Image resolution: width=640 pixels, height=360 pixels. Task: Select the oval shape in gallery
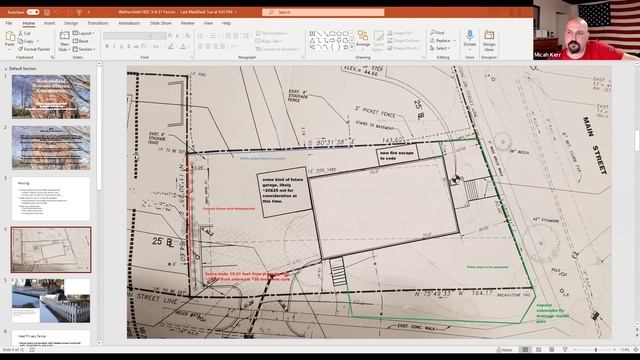tap(339, 33)
